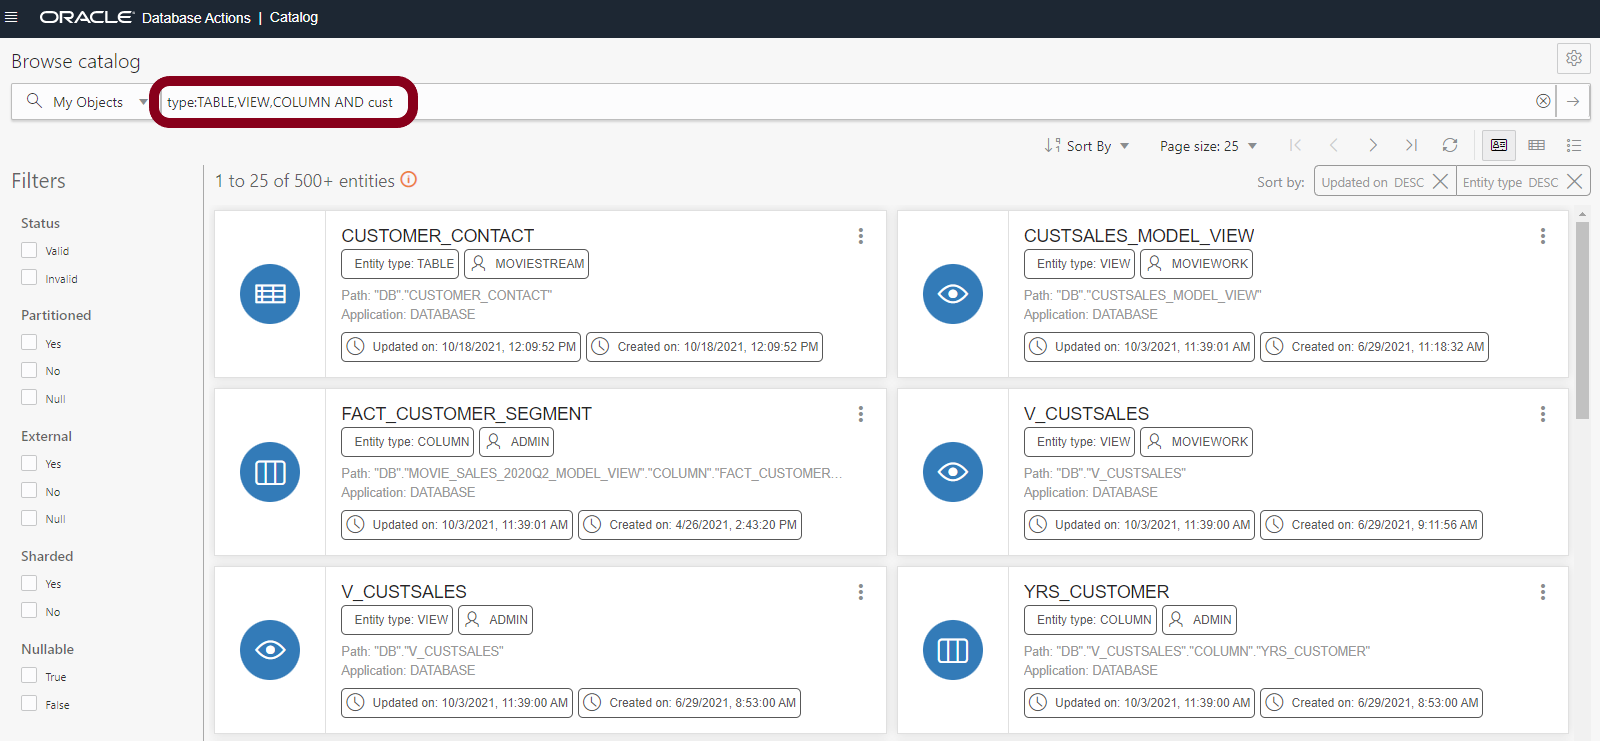Click the Catalog header title
The height and width of the screenshot is (741, 1600).
click(294, 17)
